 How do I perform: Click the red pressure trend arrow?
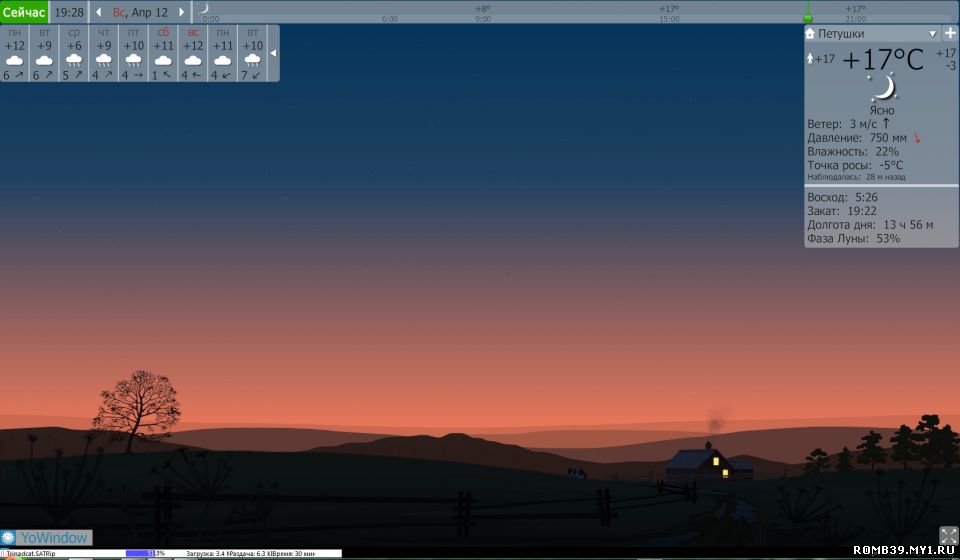pyautogui.click(x=917, y=138)
